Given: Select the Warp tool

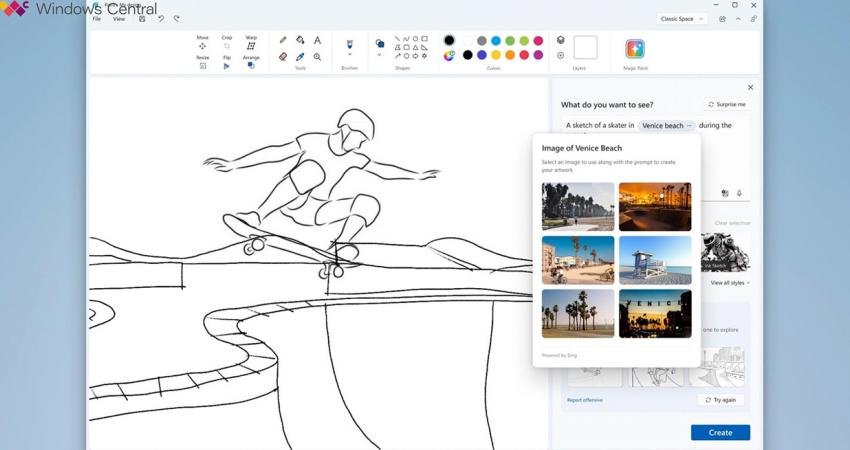Looking at the screenshot, I should pos(251,42).
